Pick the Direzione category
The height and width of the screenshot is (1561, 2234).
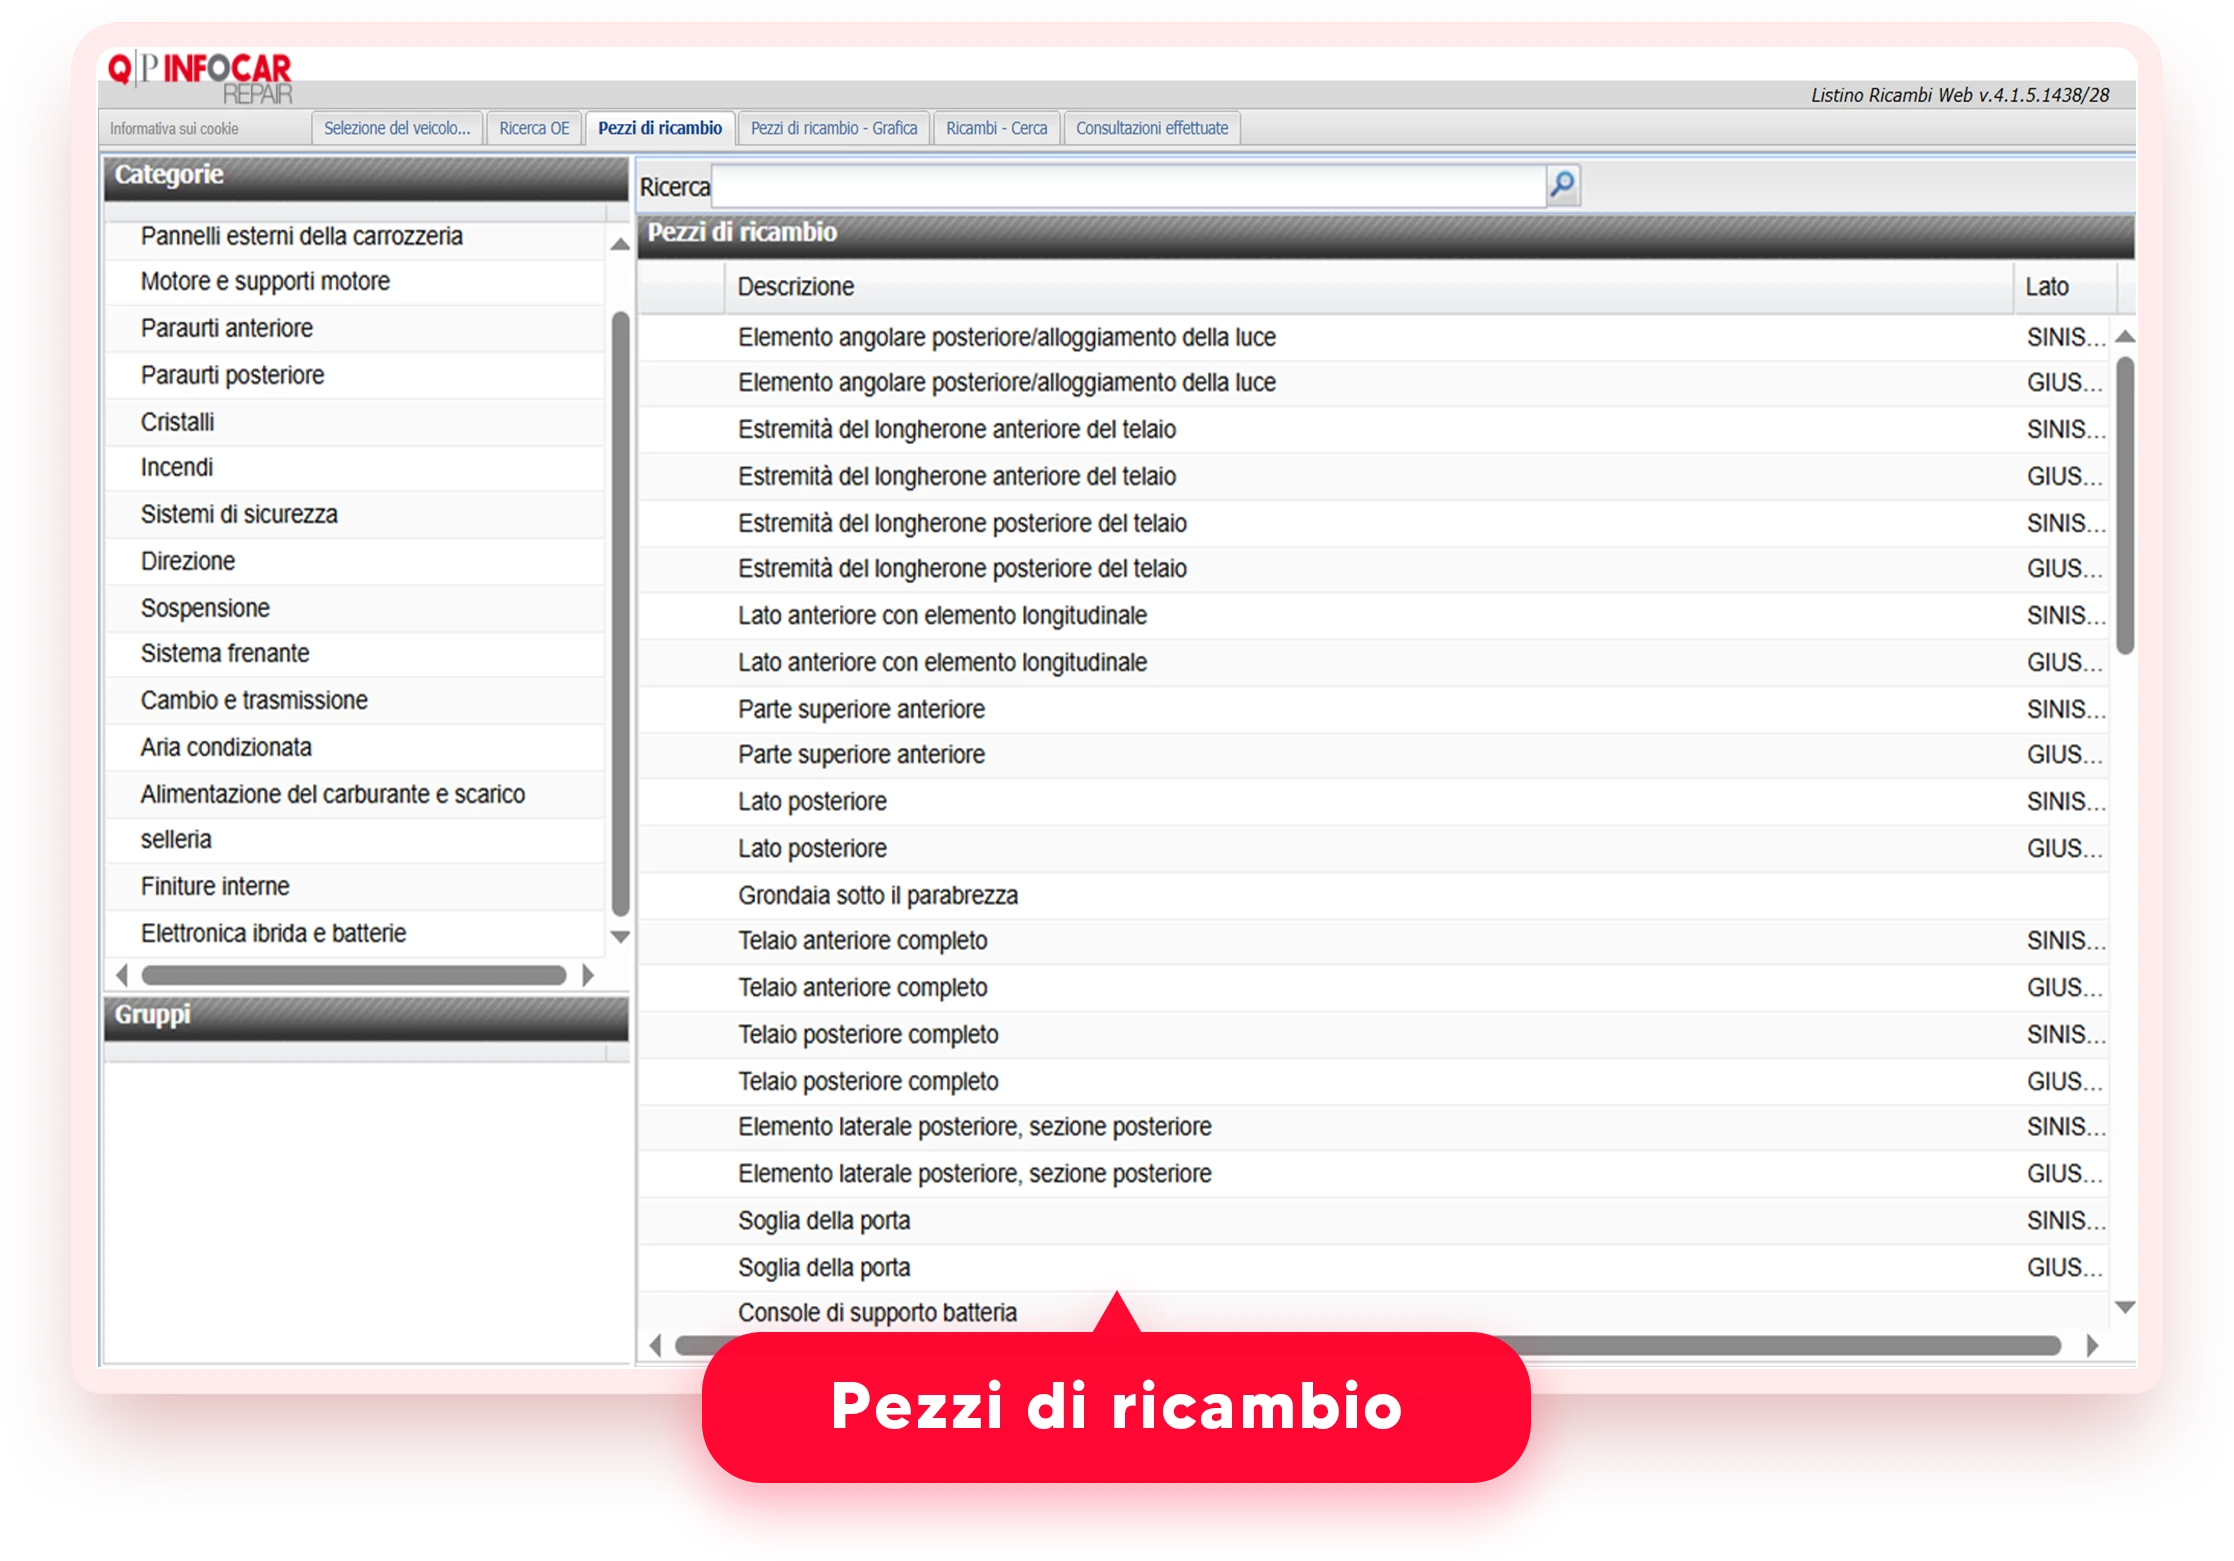(x=355, y=562)
